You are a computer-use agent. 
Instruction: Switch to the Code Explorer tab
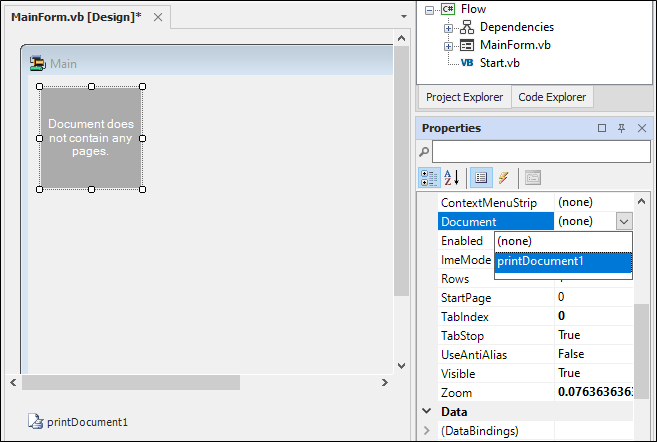(x=552, y=97)
